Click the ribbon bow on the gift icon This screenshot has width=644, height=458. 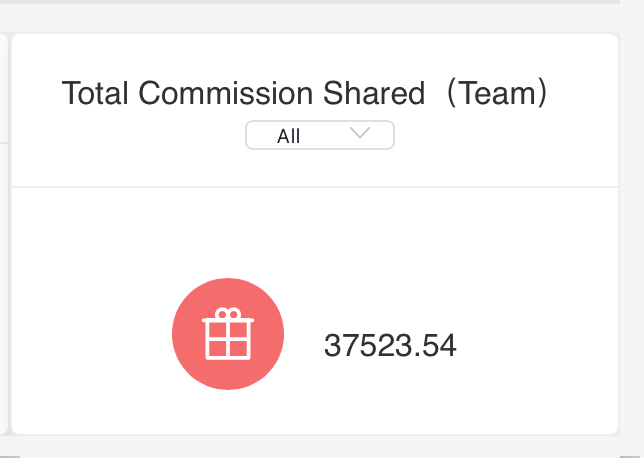228,314
